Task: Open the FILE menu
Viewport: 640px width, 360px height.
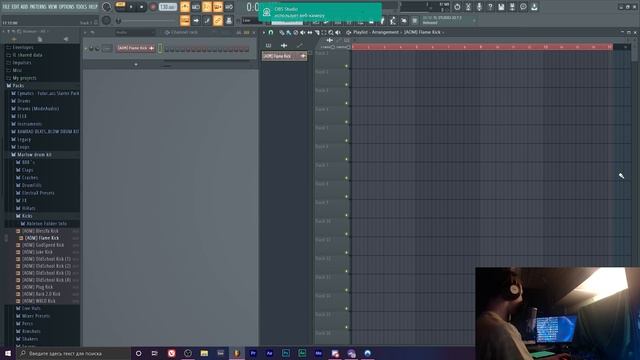Action: tap(6, 7)
